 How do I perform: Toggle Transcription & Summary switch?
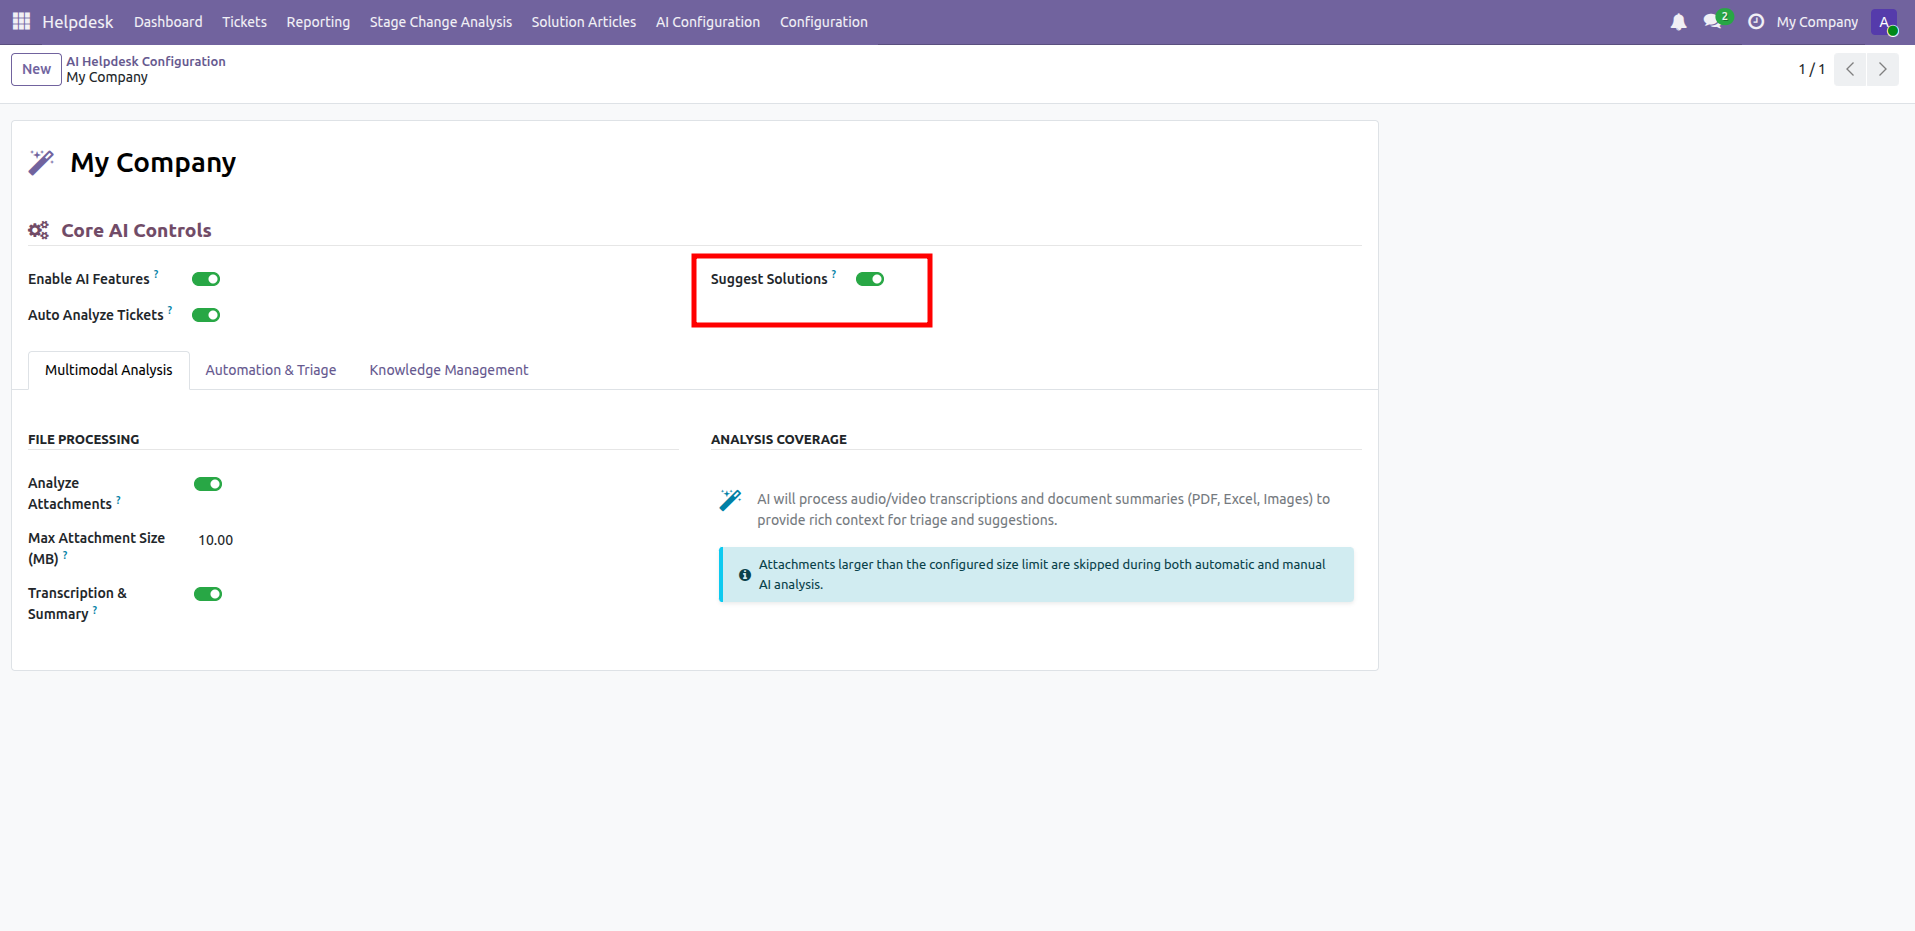[x=208, y=594]
